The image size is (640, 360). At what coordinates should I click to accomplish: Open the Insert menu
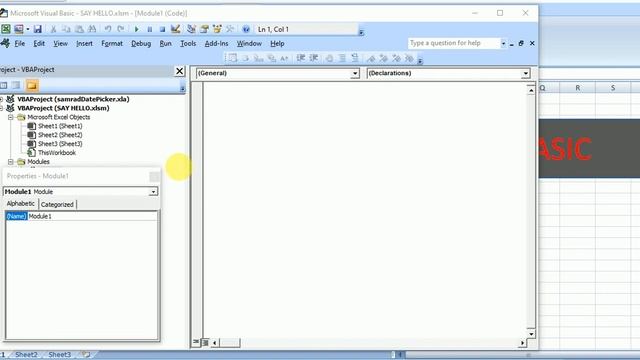click(84, 43)
